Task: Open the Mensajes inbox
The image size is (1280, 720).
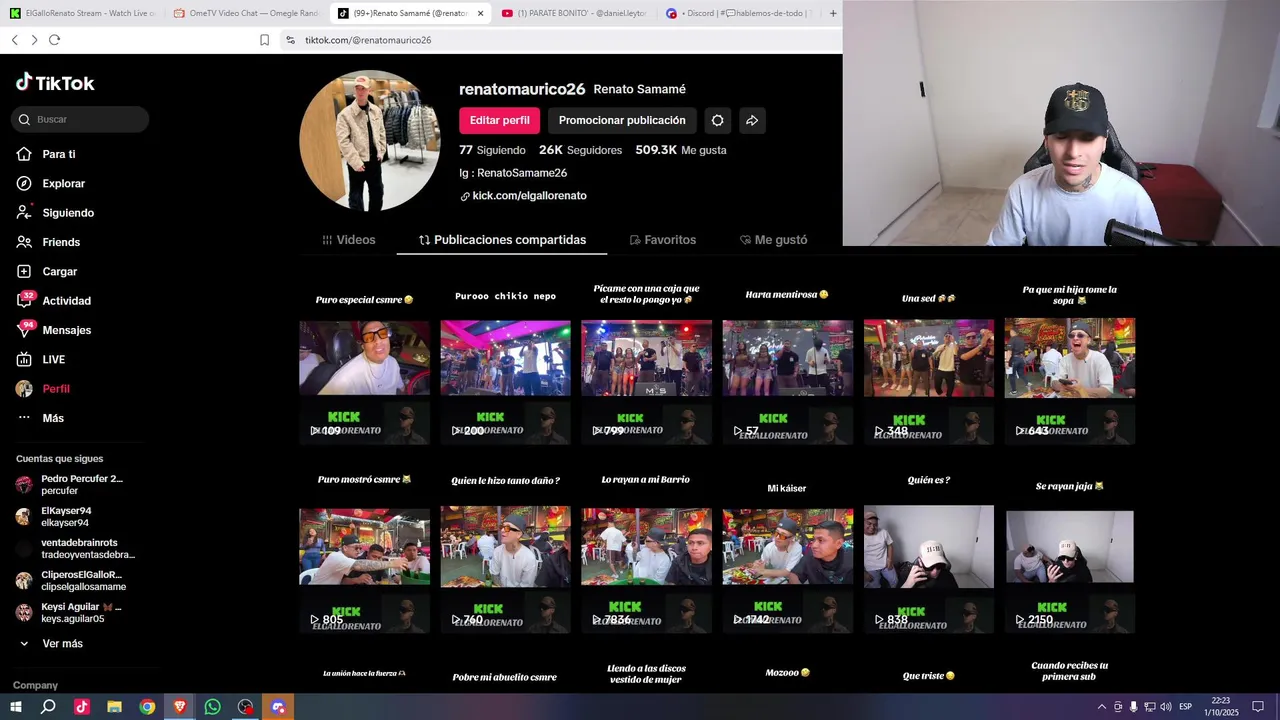Action: tap(54, 330)
